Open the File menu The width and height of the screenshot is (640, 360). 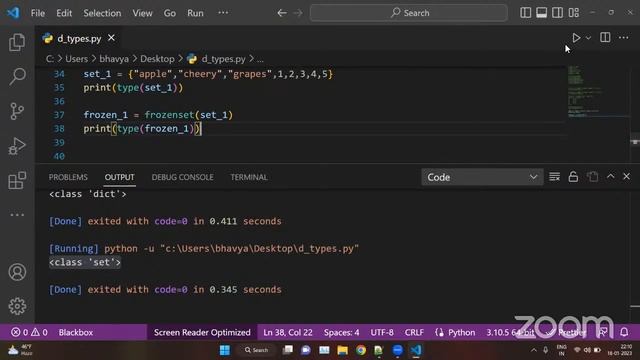38,13
